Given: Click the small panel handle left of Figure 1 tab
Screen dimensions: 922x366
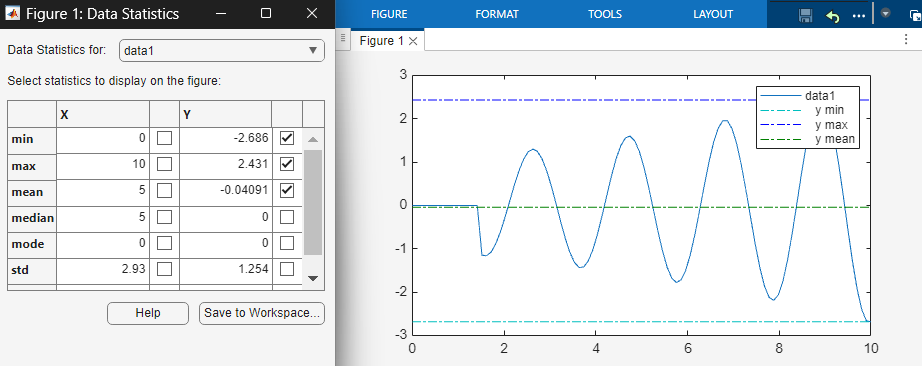Looking at the screenshot, I should 343,39.
